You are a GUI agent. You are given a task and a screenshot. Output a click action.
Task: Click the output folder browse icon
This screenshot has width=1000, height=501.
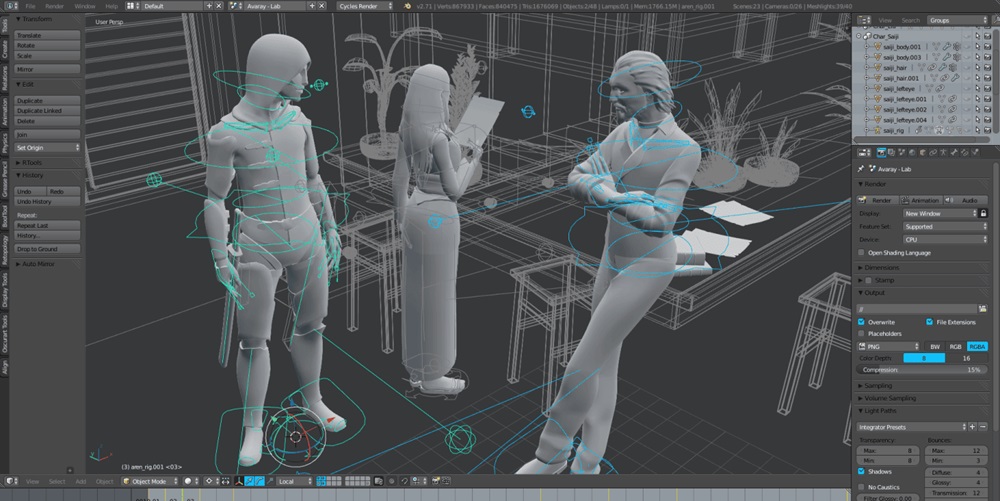pyautogui.click(x=983, y=309)
